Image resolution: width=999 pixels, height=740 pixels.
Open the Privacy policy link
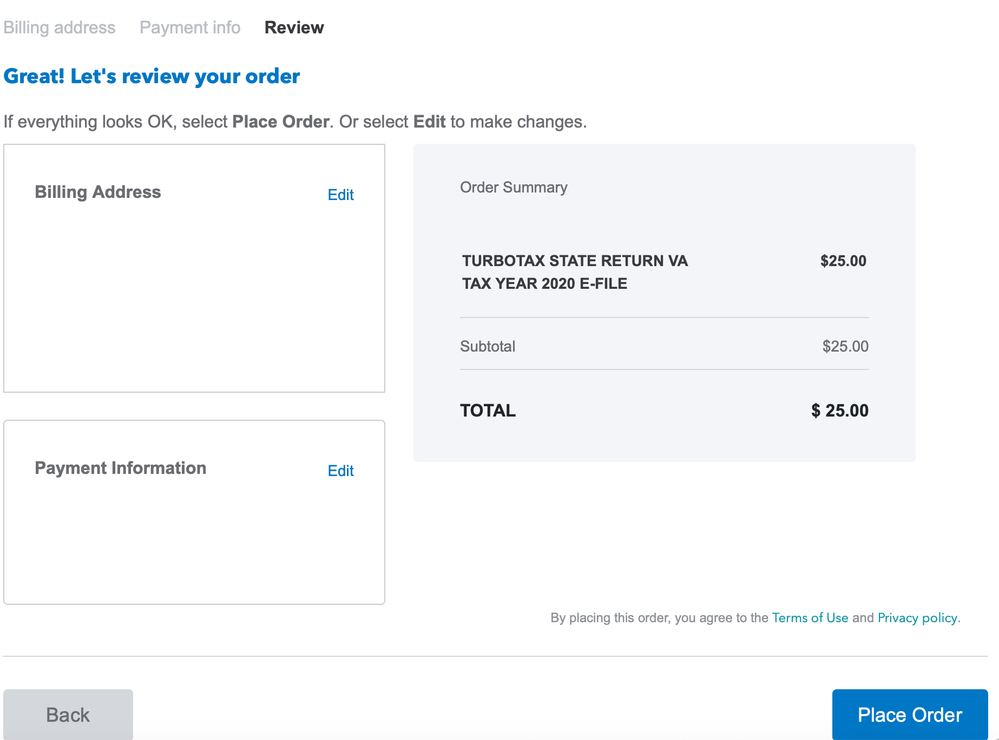pyautogui.click(x=917, y=618)
